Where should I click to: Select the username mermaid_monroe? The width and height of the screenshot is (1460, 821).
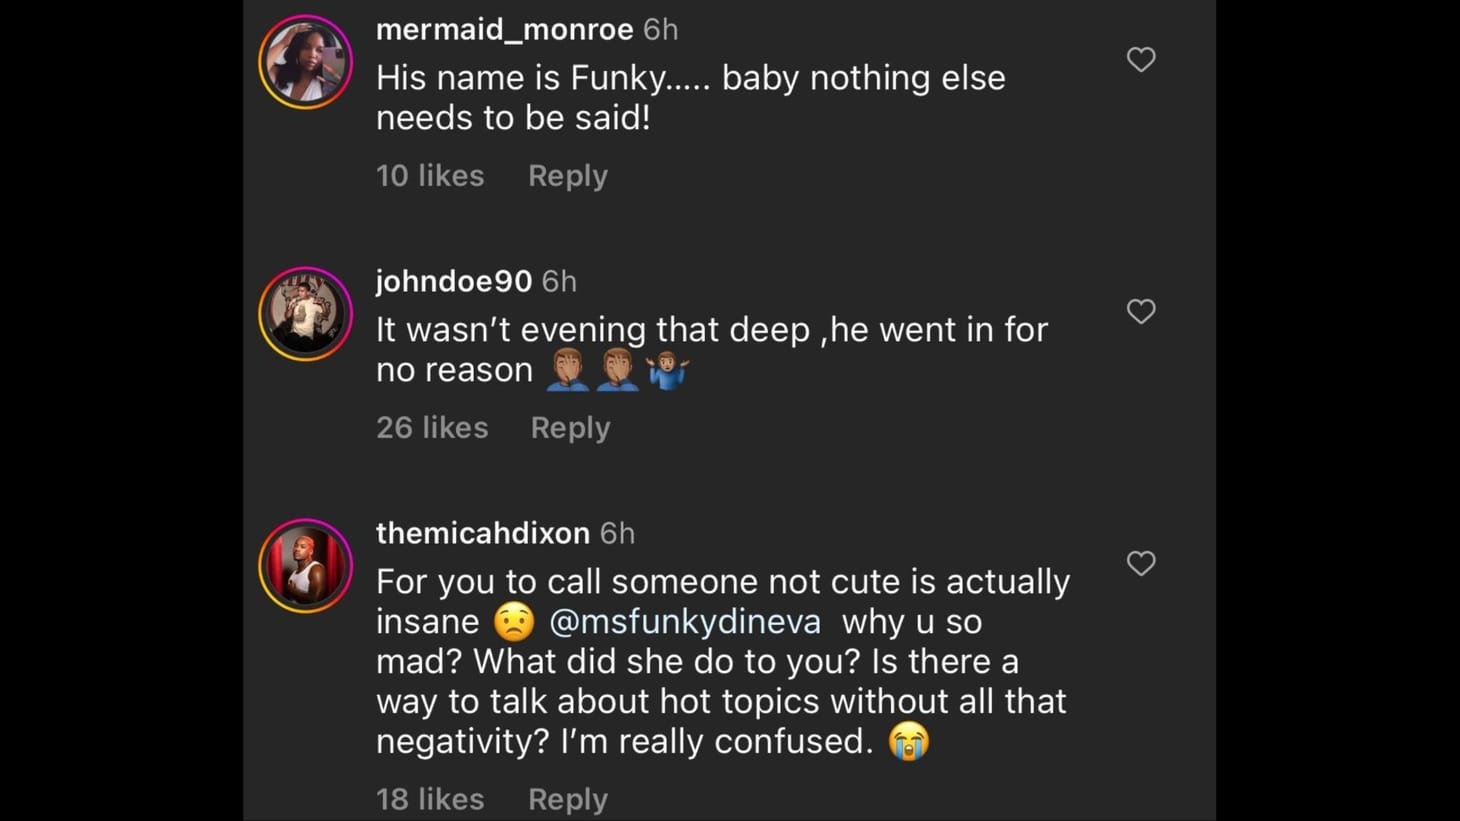point(503,29)
